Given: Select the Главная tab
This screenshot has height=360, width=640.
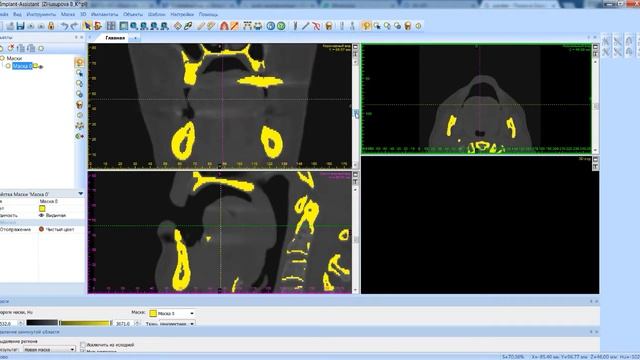Looking at the screenshot, I should point(115,38).
